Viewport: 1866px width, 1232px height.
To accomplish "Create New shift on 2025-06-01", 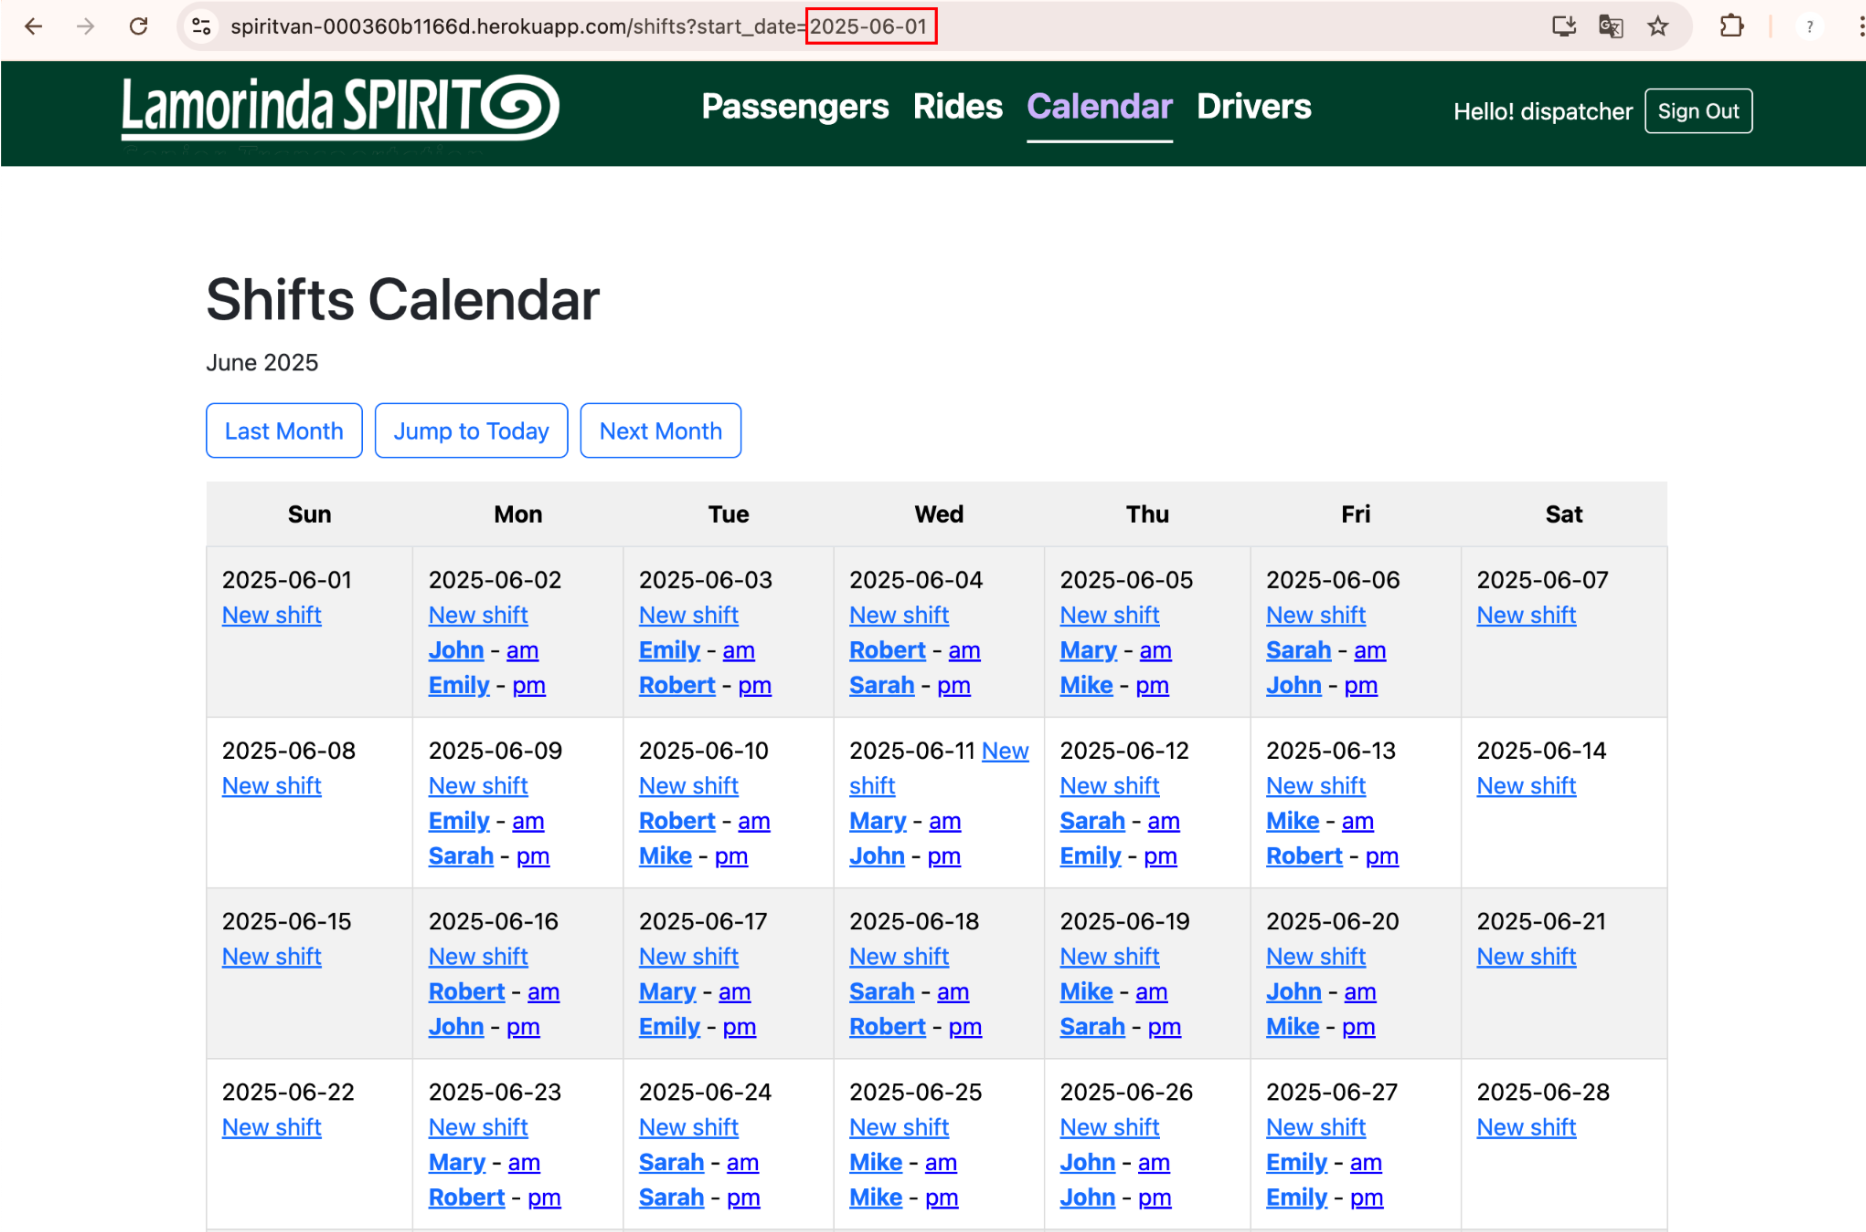I will (271, 615).
